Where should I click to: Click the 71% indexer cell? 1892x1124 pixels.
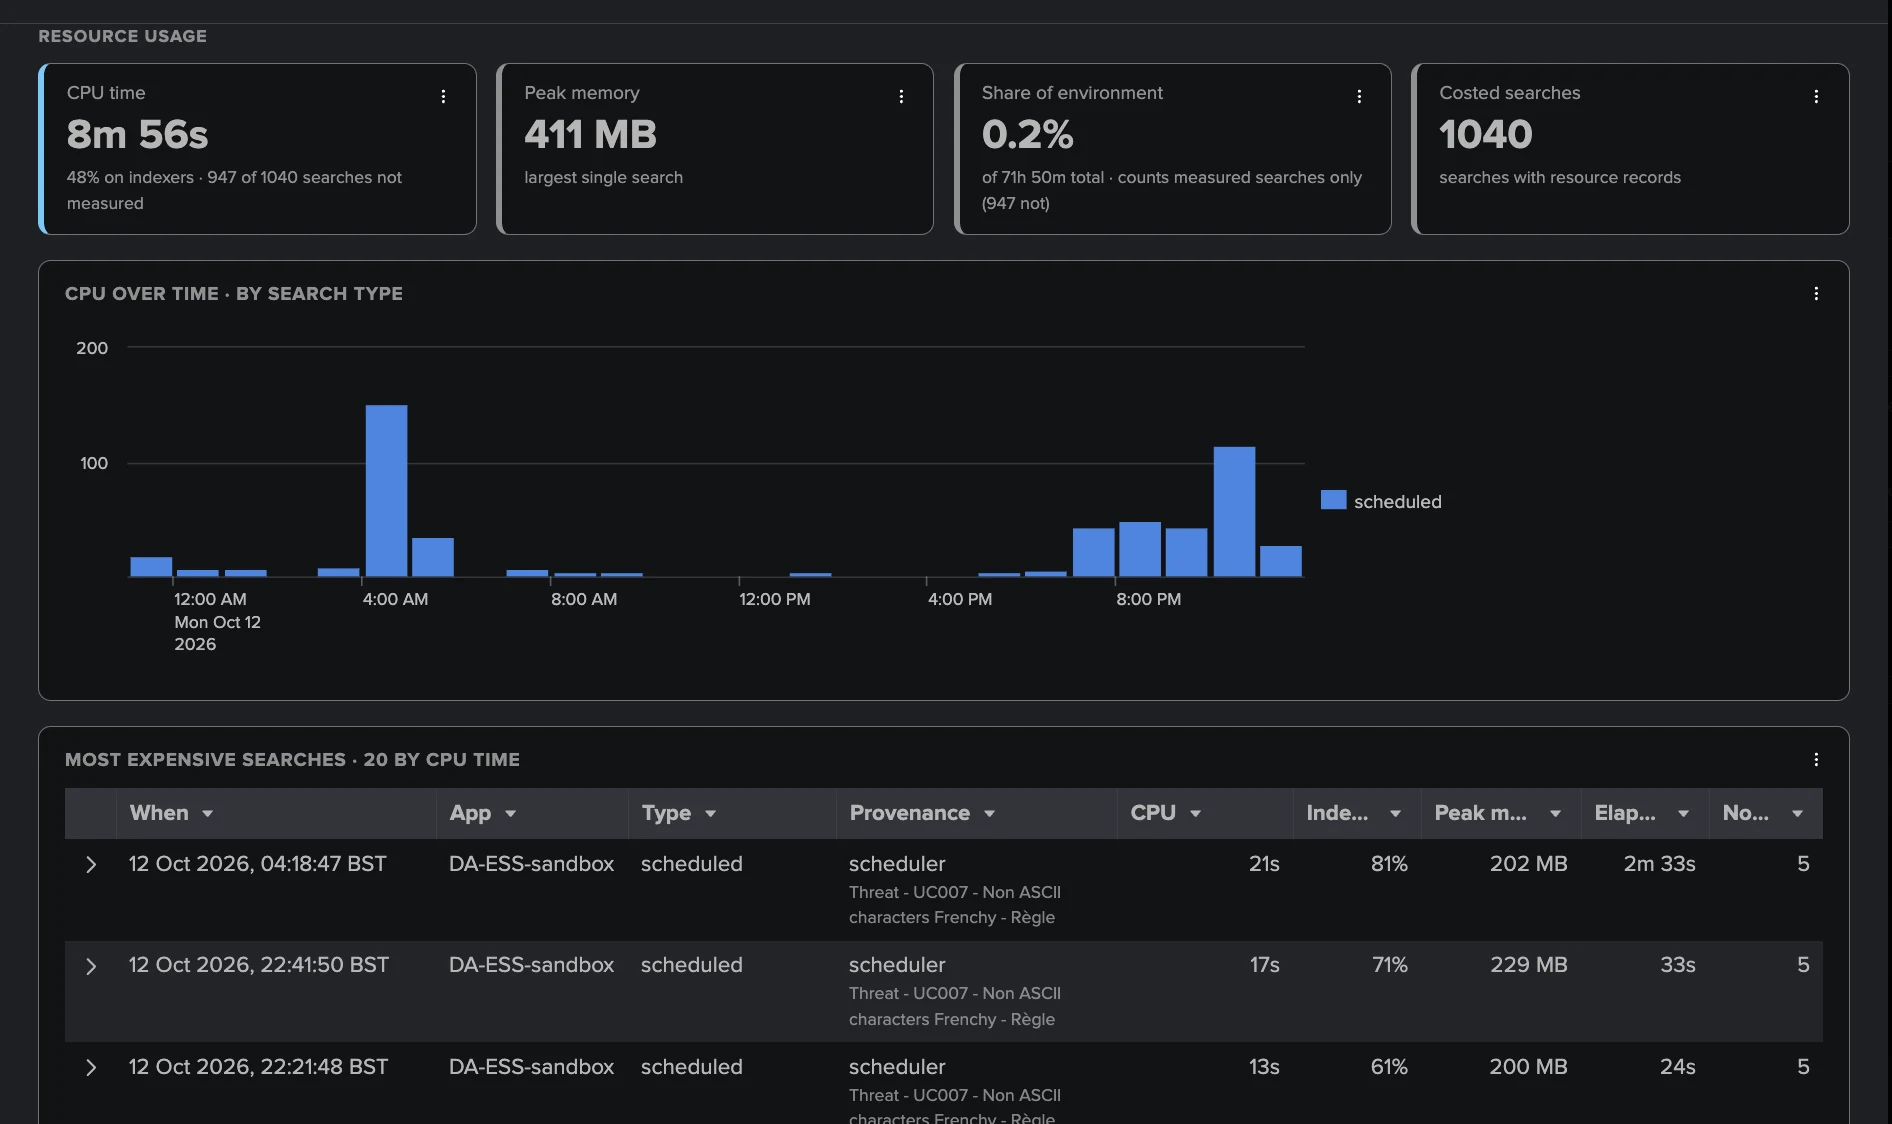1389,965
